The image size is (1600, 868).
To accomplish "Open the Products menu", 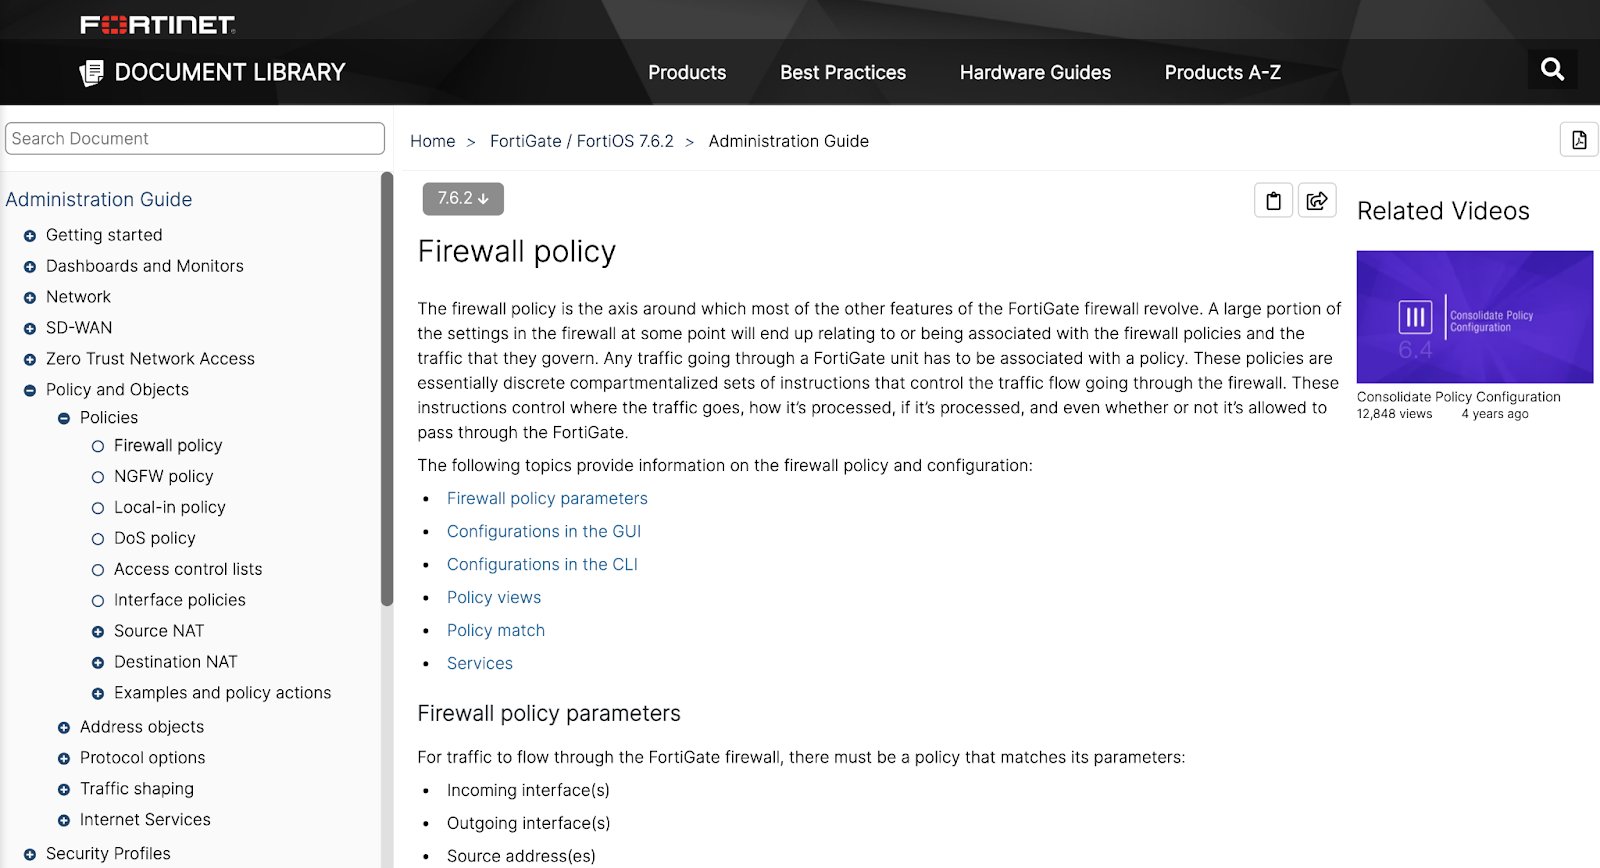I will coord(687,73).
